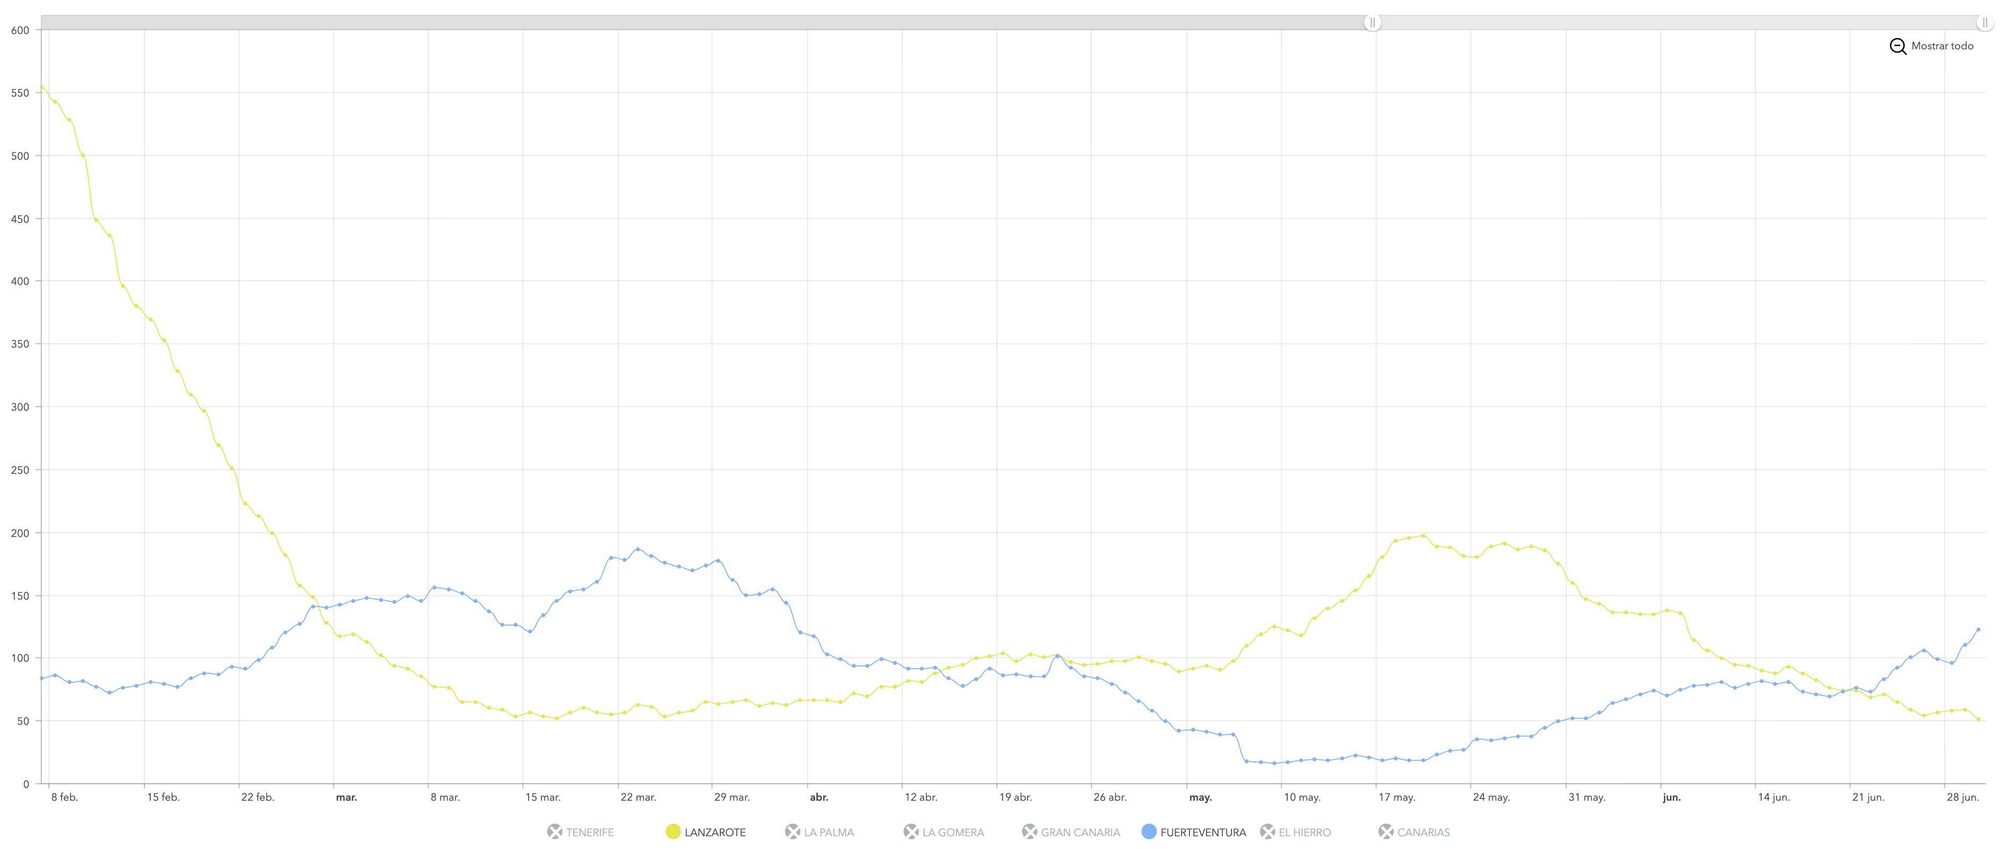
Task: Click the right handle of range scrollbar
Action: pyautogui.click(x=1984, y=22)
